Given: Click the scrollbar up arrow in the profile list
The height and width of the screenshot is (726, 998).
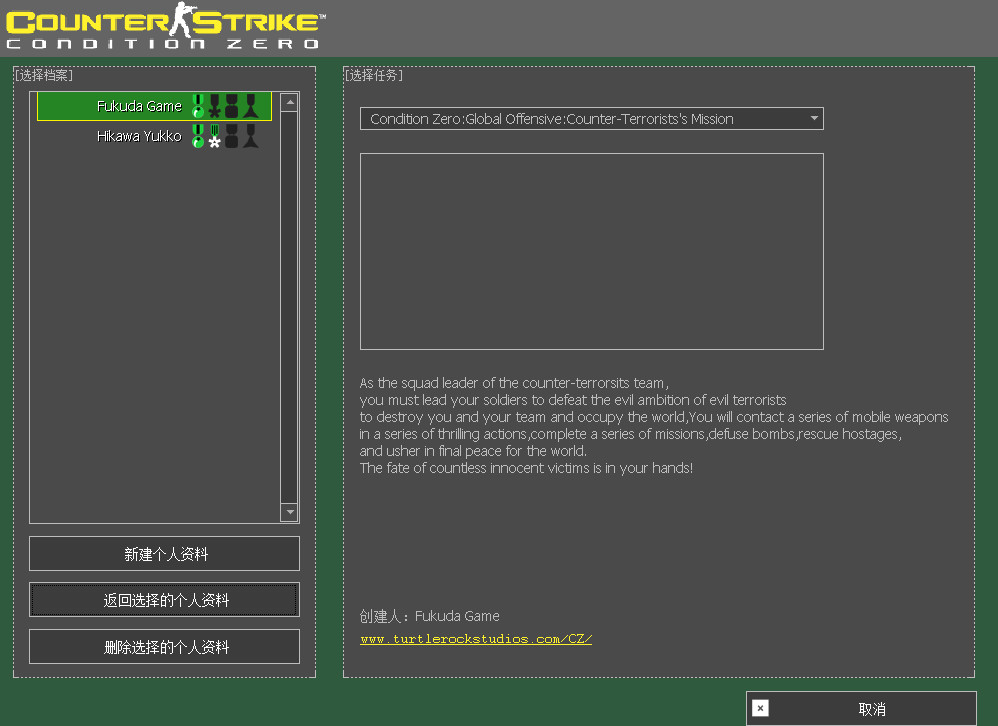Looking at the screenshot, I should 289,100.
